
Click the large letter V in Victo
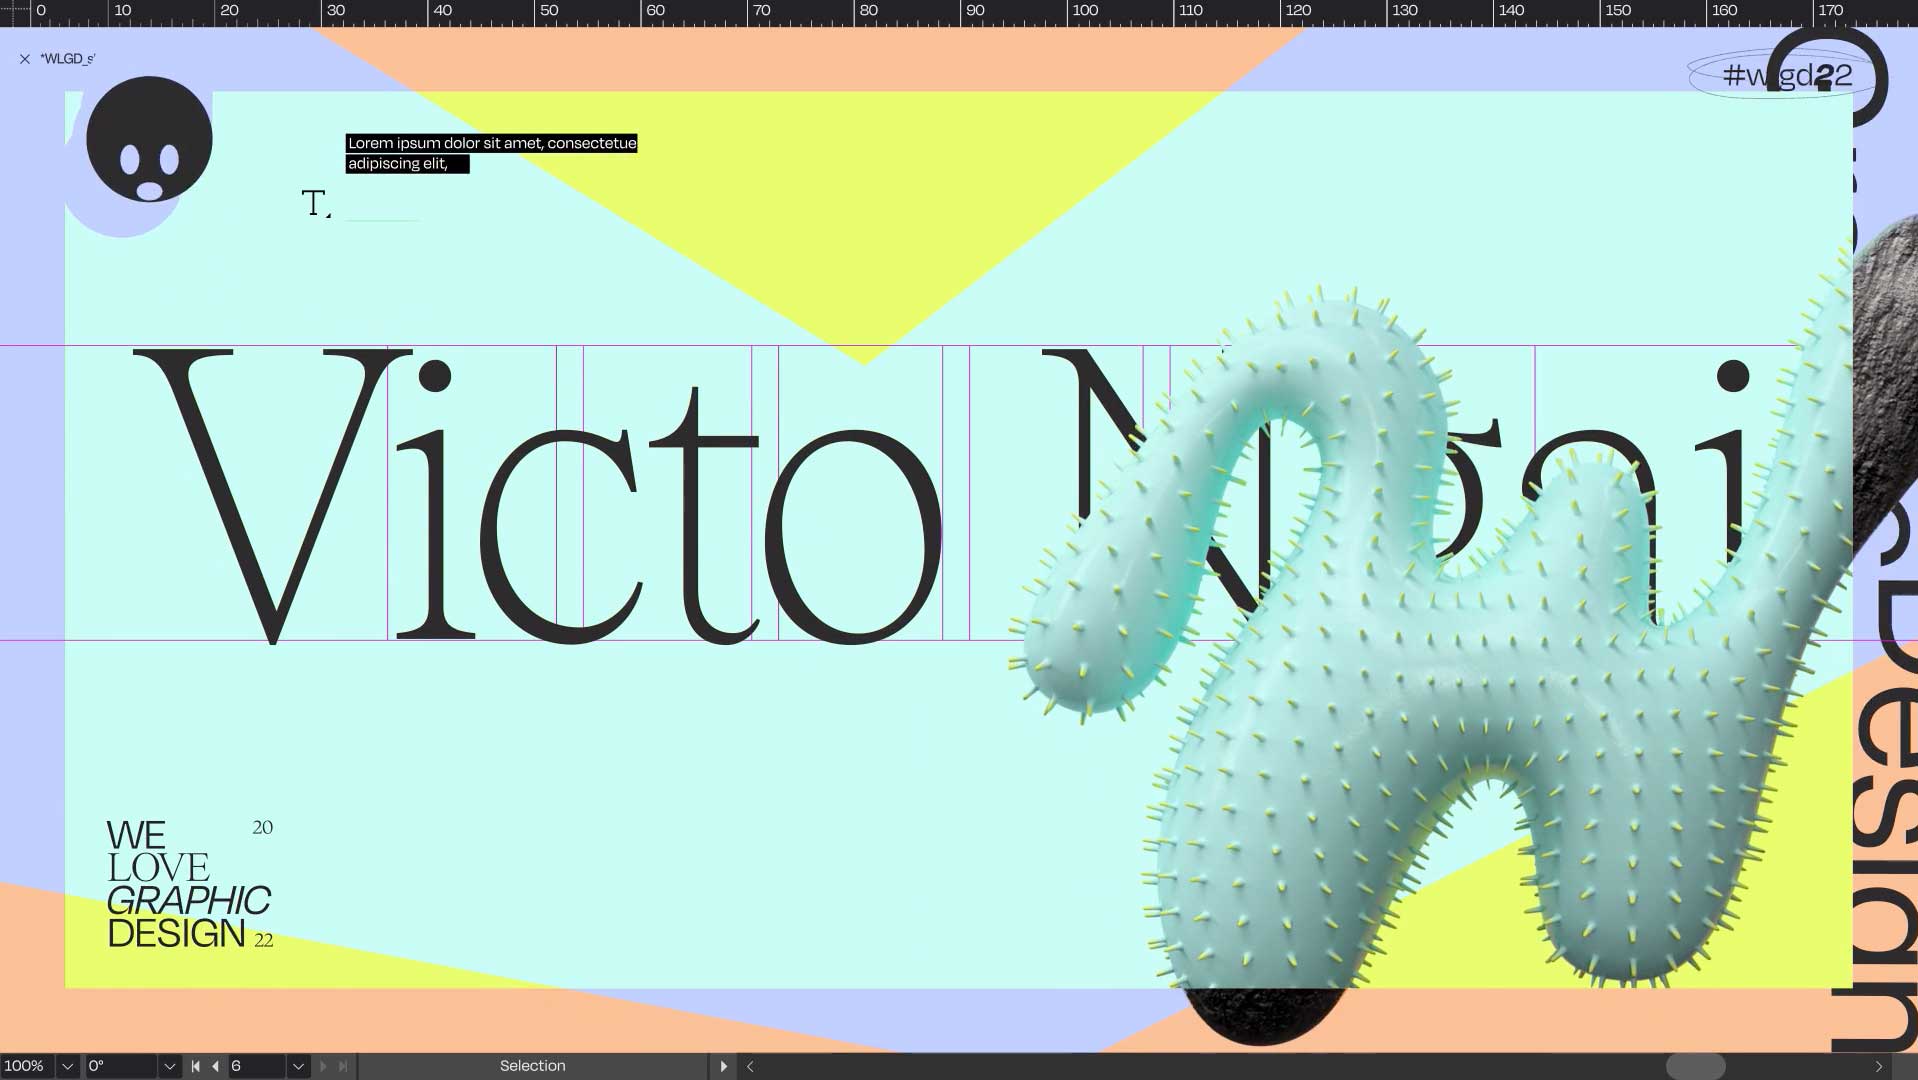pos(272,496)
